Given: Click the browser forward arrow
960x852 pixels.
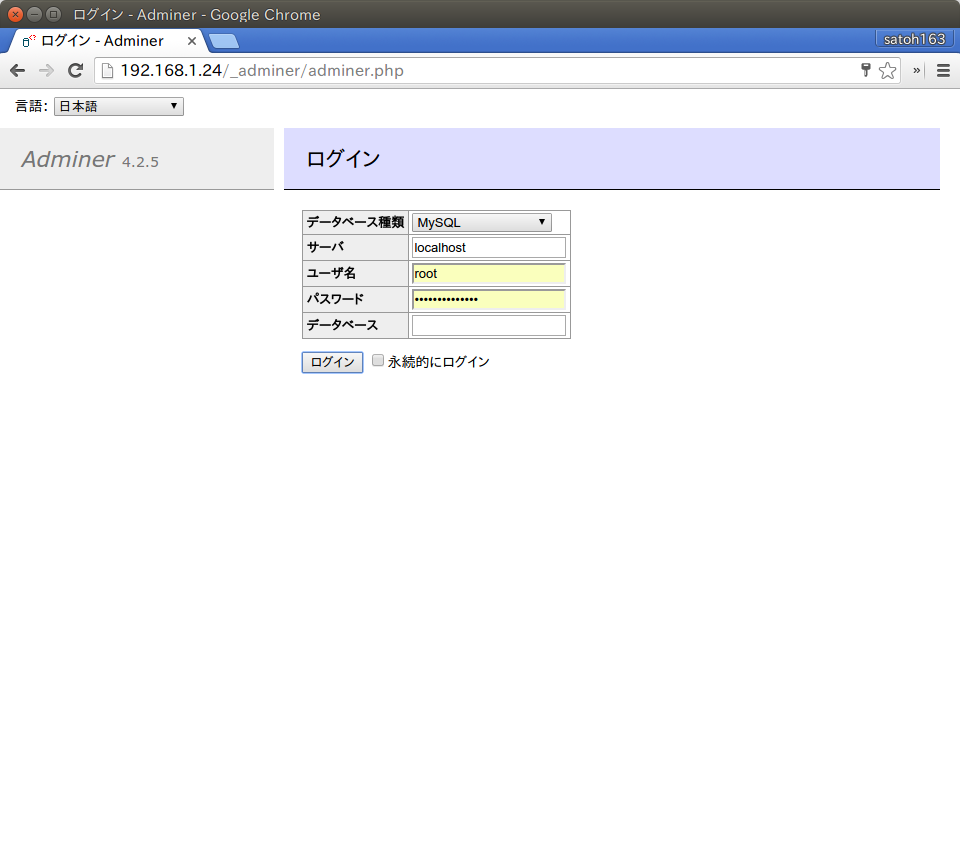Looking at the screenshot, I should [x=47, y=70].
